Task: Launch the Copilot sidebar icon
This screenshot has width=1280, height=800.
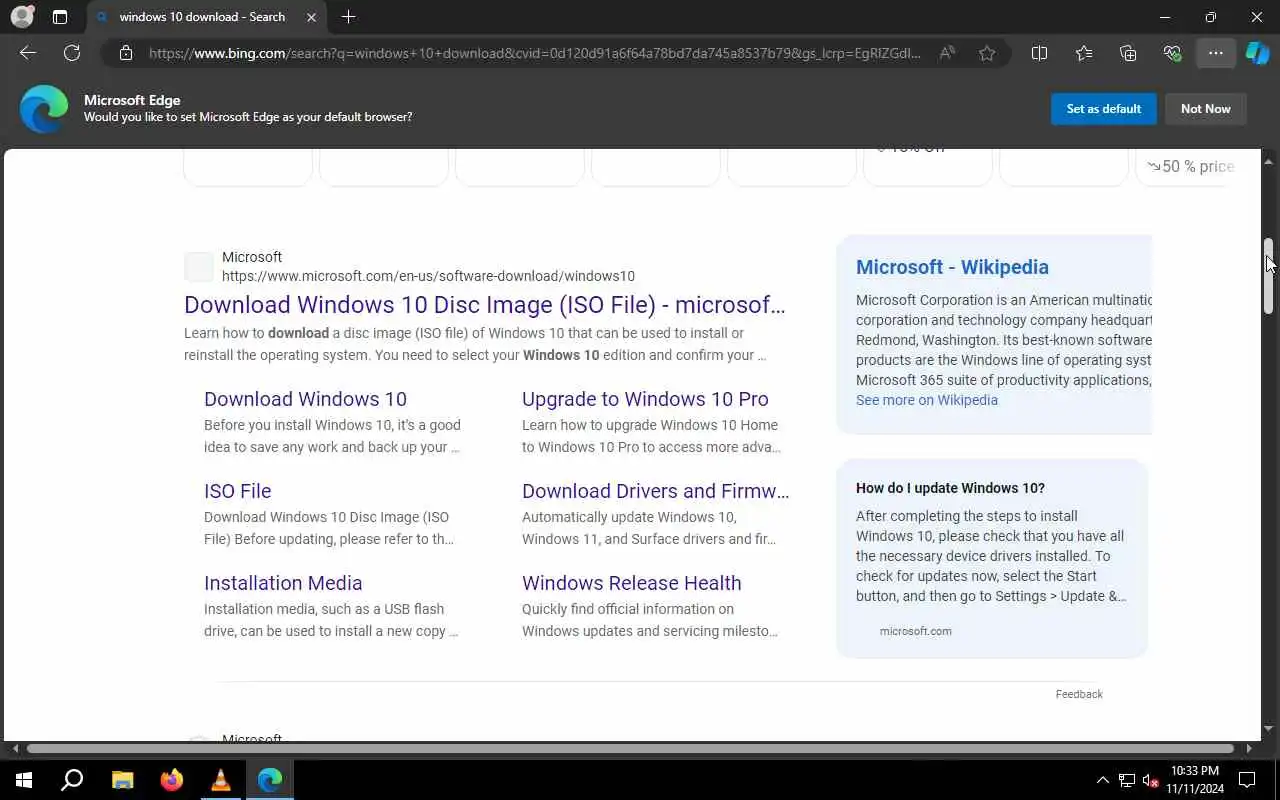Action: (x=1258, y=53)
